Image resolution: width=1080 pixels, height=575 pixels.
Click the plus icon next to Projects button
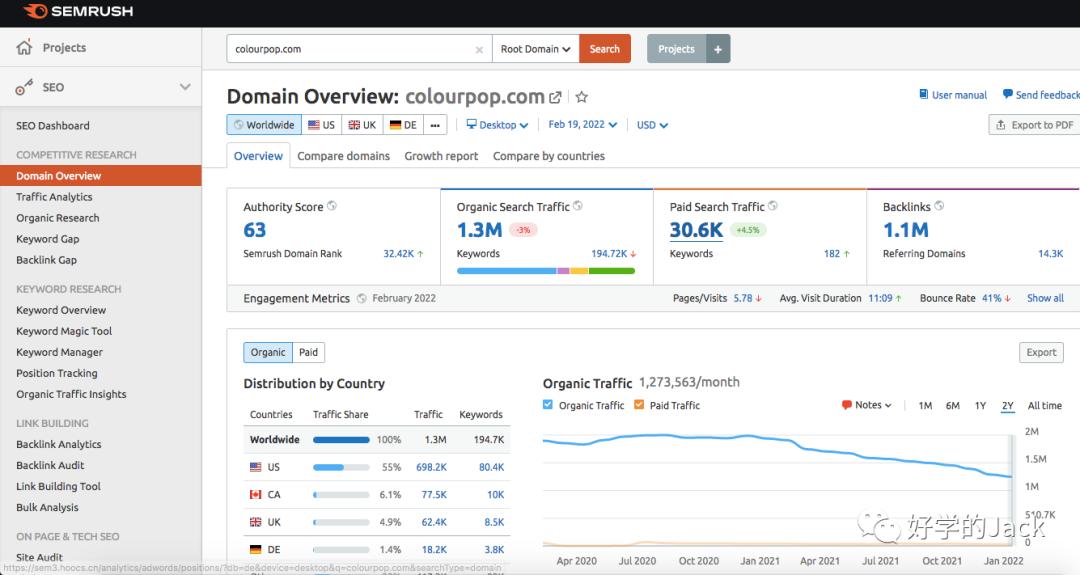tap(718, 49)
